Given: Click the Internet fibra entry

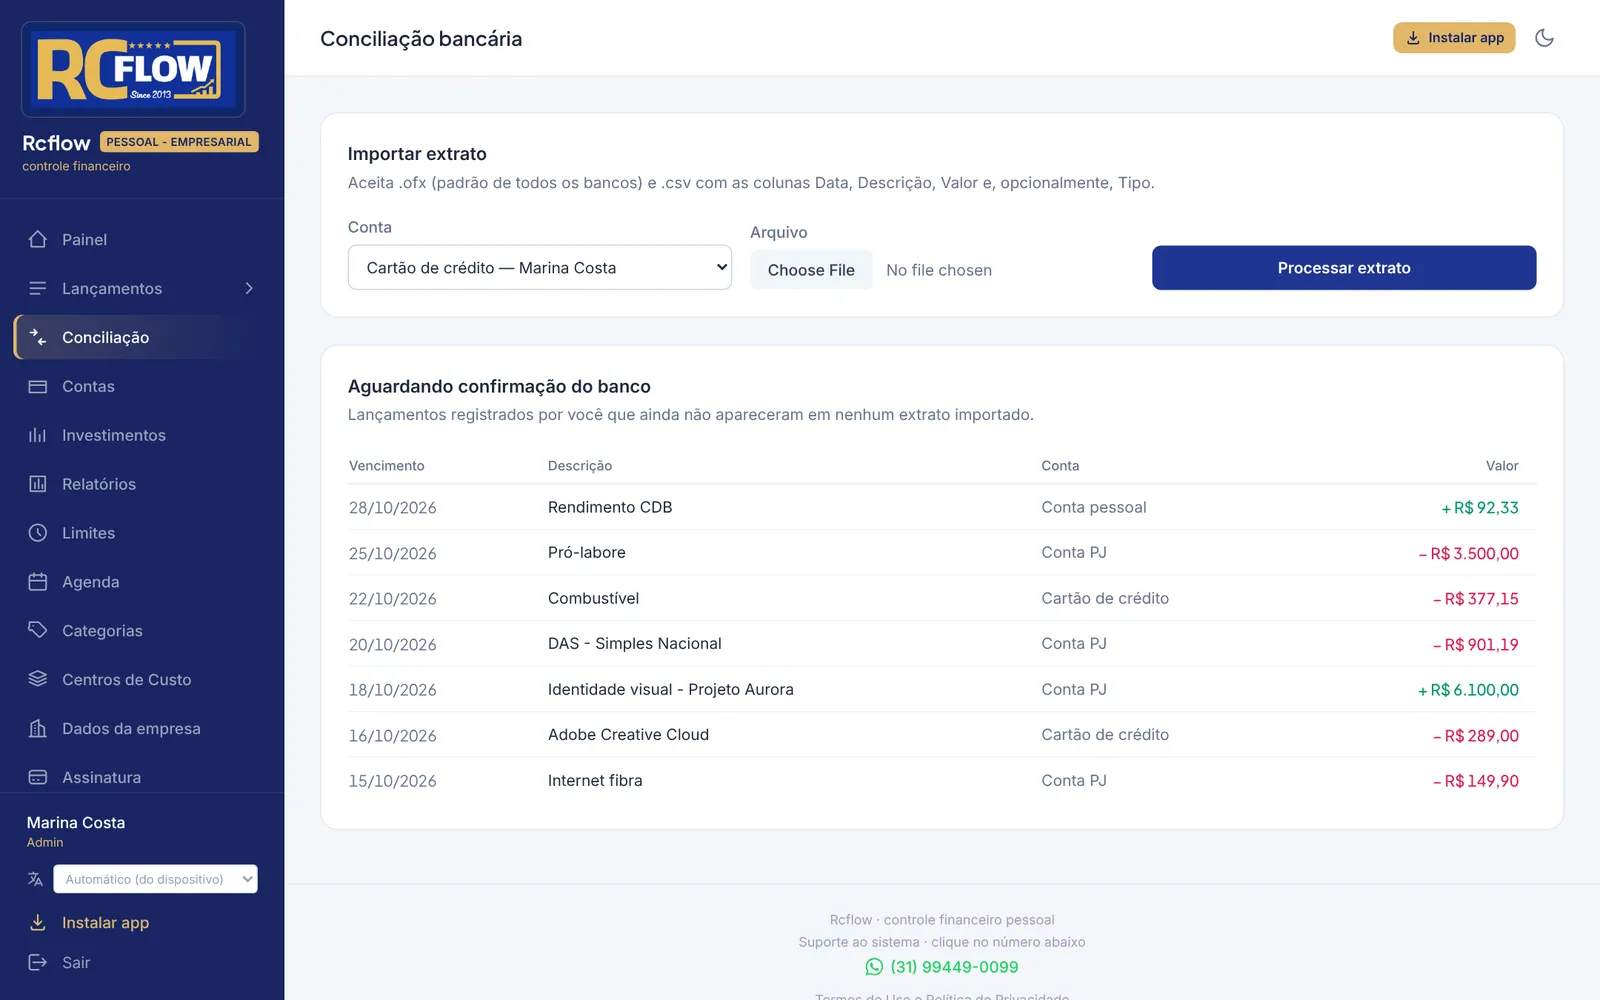Looking at the screenshot, I should (595, 781).
